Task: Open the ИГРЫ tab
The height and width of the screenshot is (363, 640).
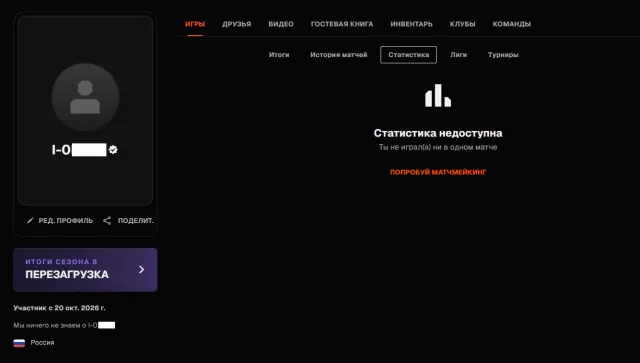Action: [195, 24]
